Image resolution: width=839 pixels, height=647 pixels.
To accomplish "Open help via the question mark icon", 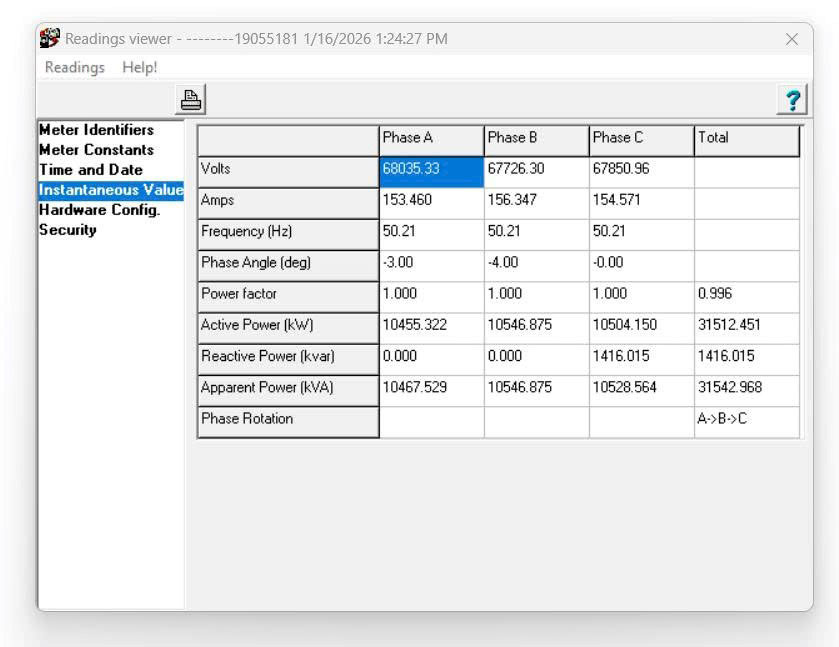I will tap(792, 100).
